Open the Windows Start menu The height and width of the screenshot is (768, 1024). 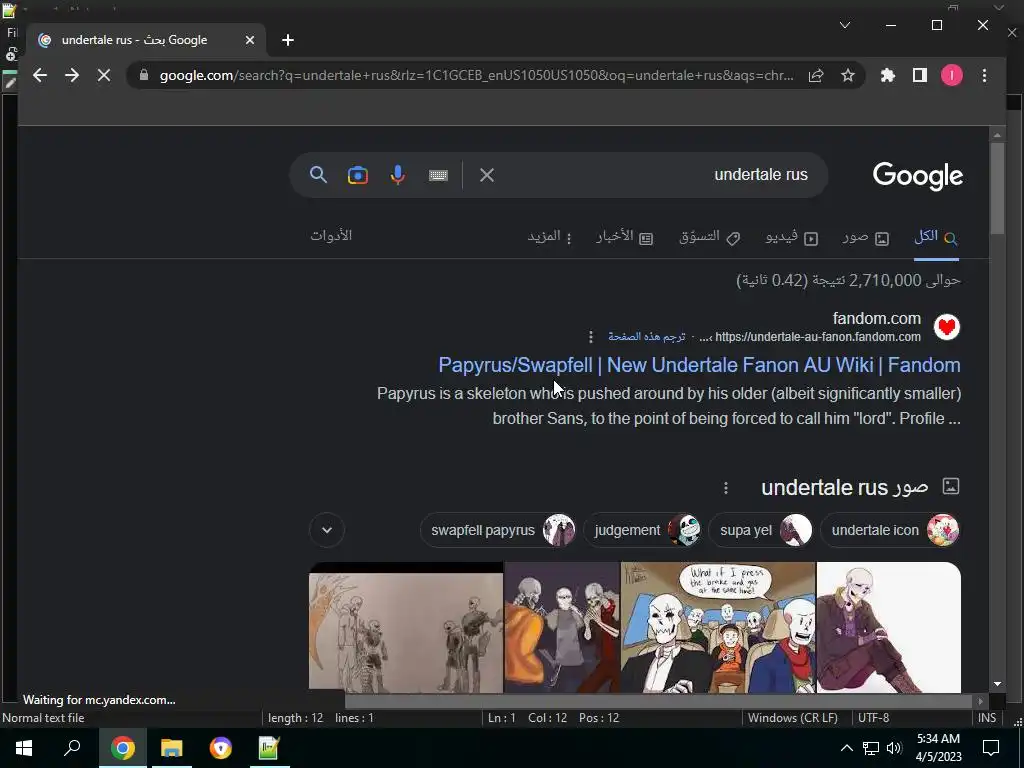24,748
